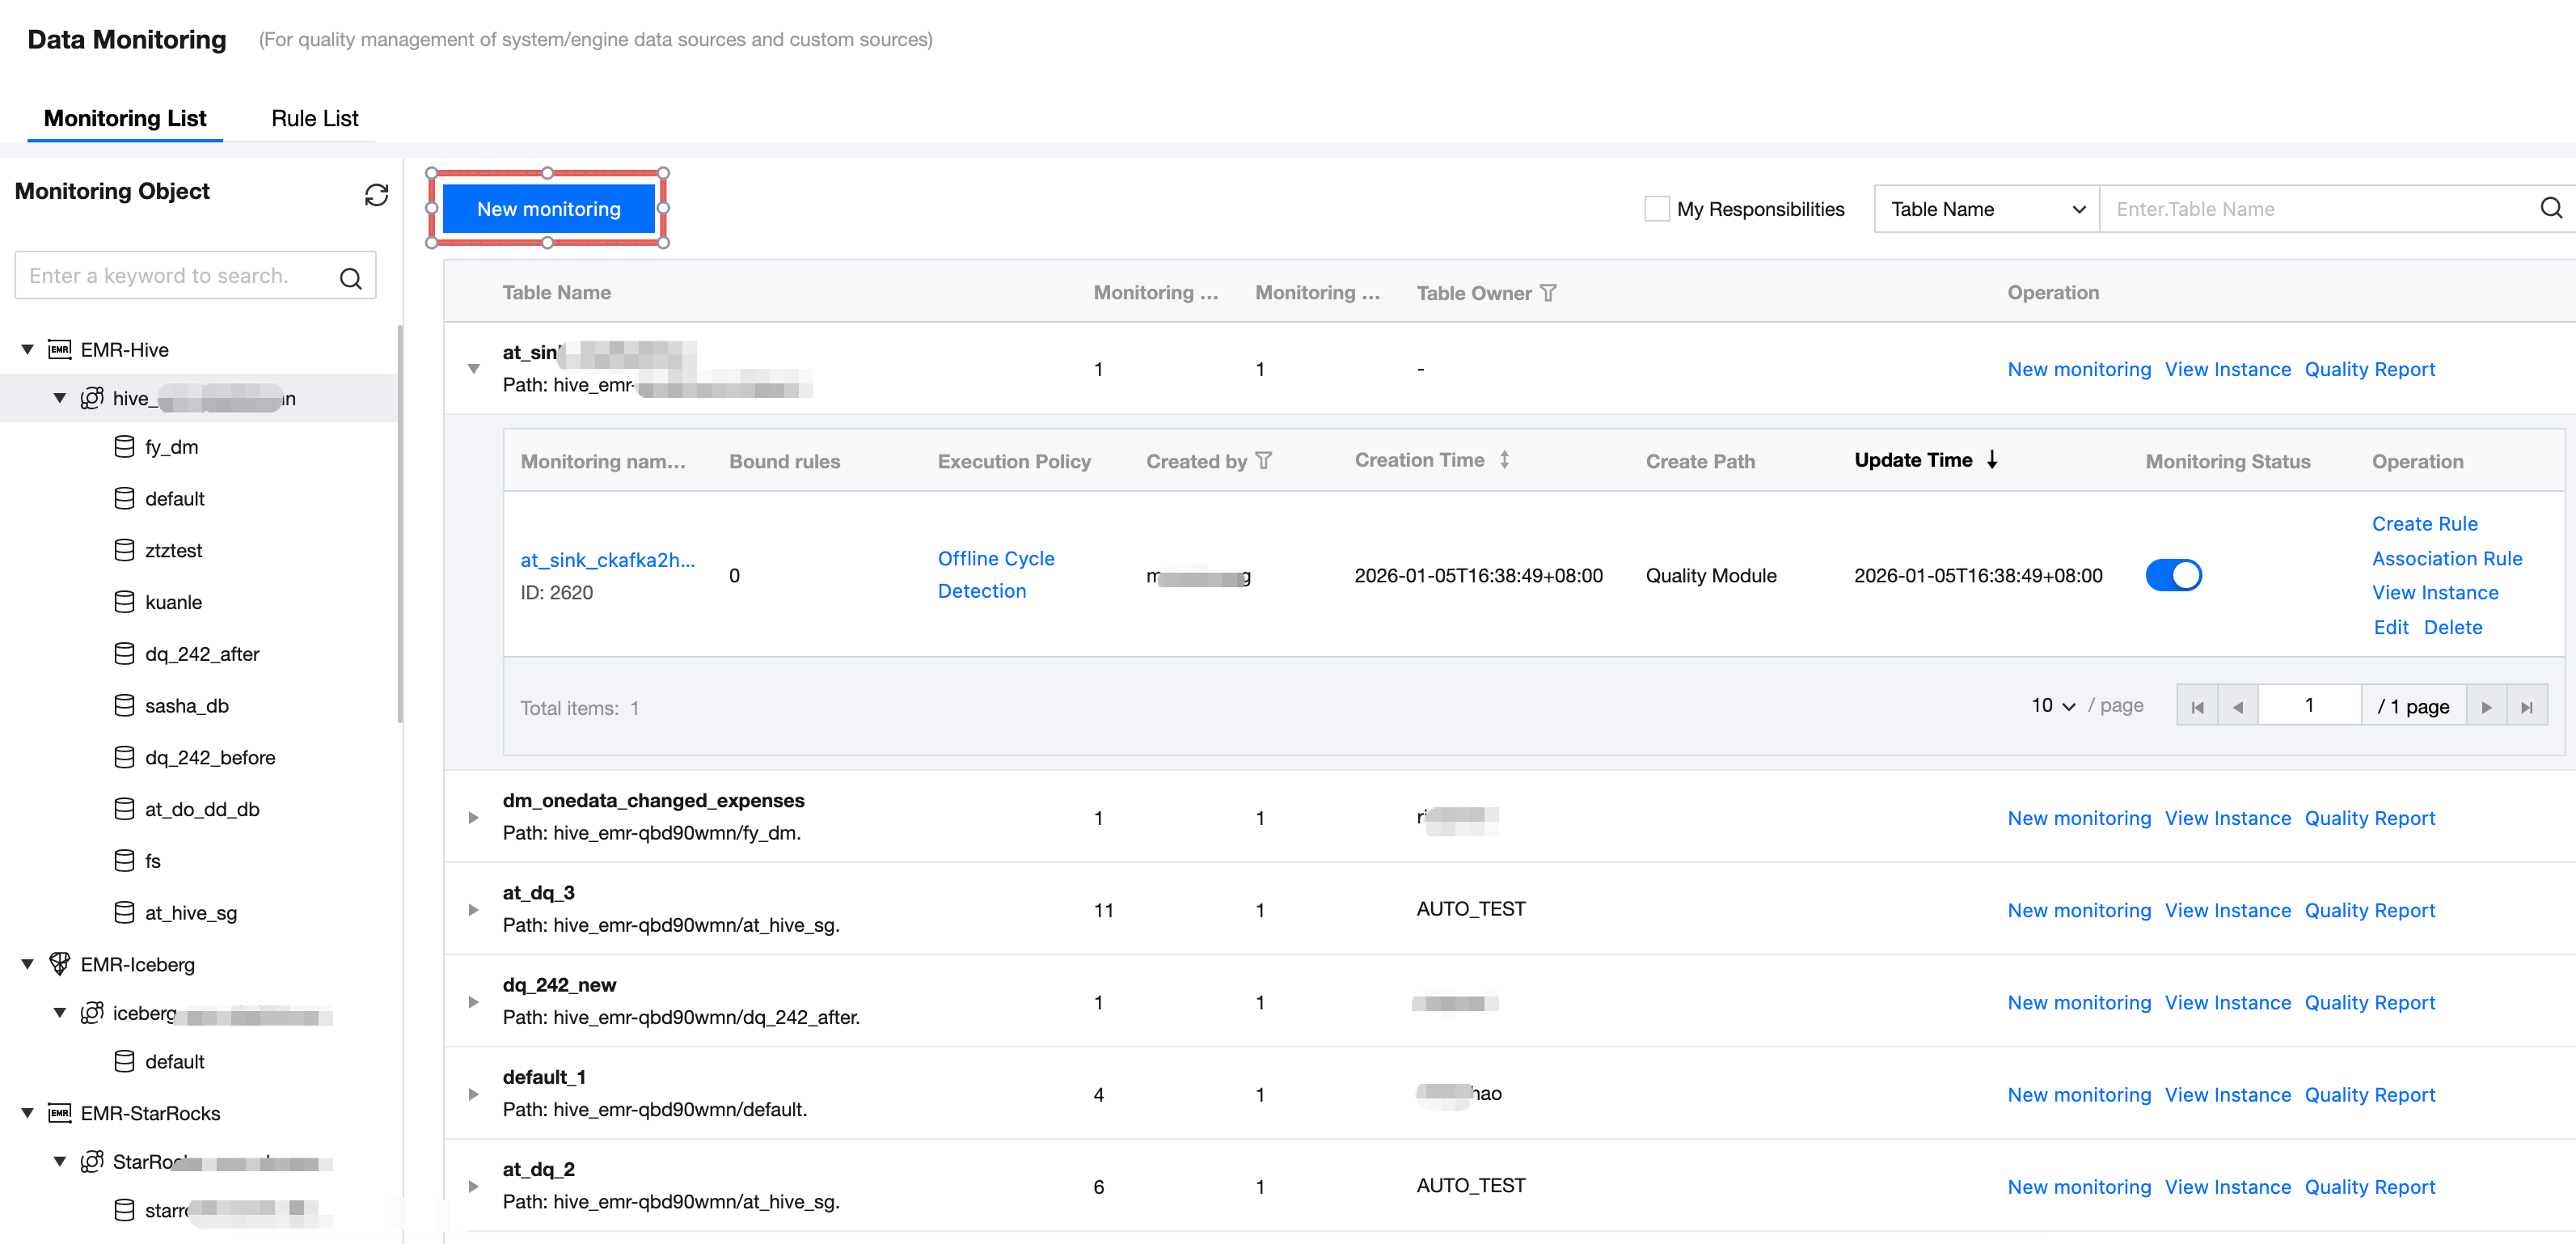Image resolution: width=2576 pixels, height=1244 pixels.
Task: Open the Table Name search-type dropdown
Action: pyautogui.click(x=1986, y=209)
